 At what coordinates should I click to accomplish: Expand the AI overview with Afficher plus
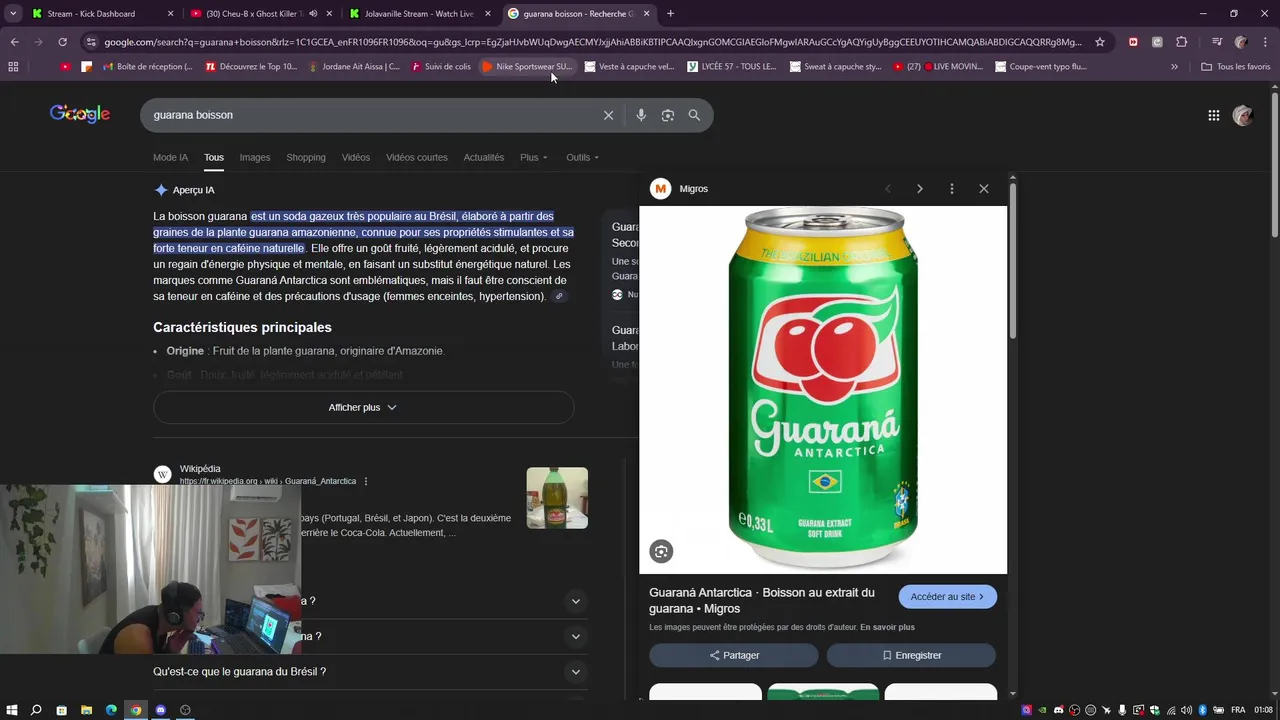(363, 407)
